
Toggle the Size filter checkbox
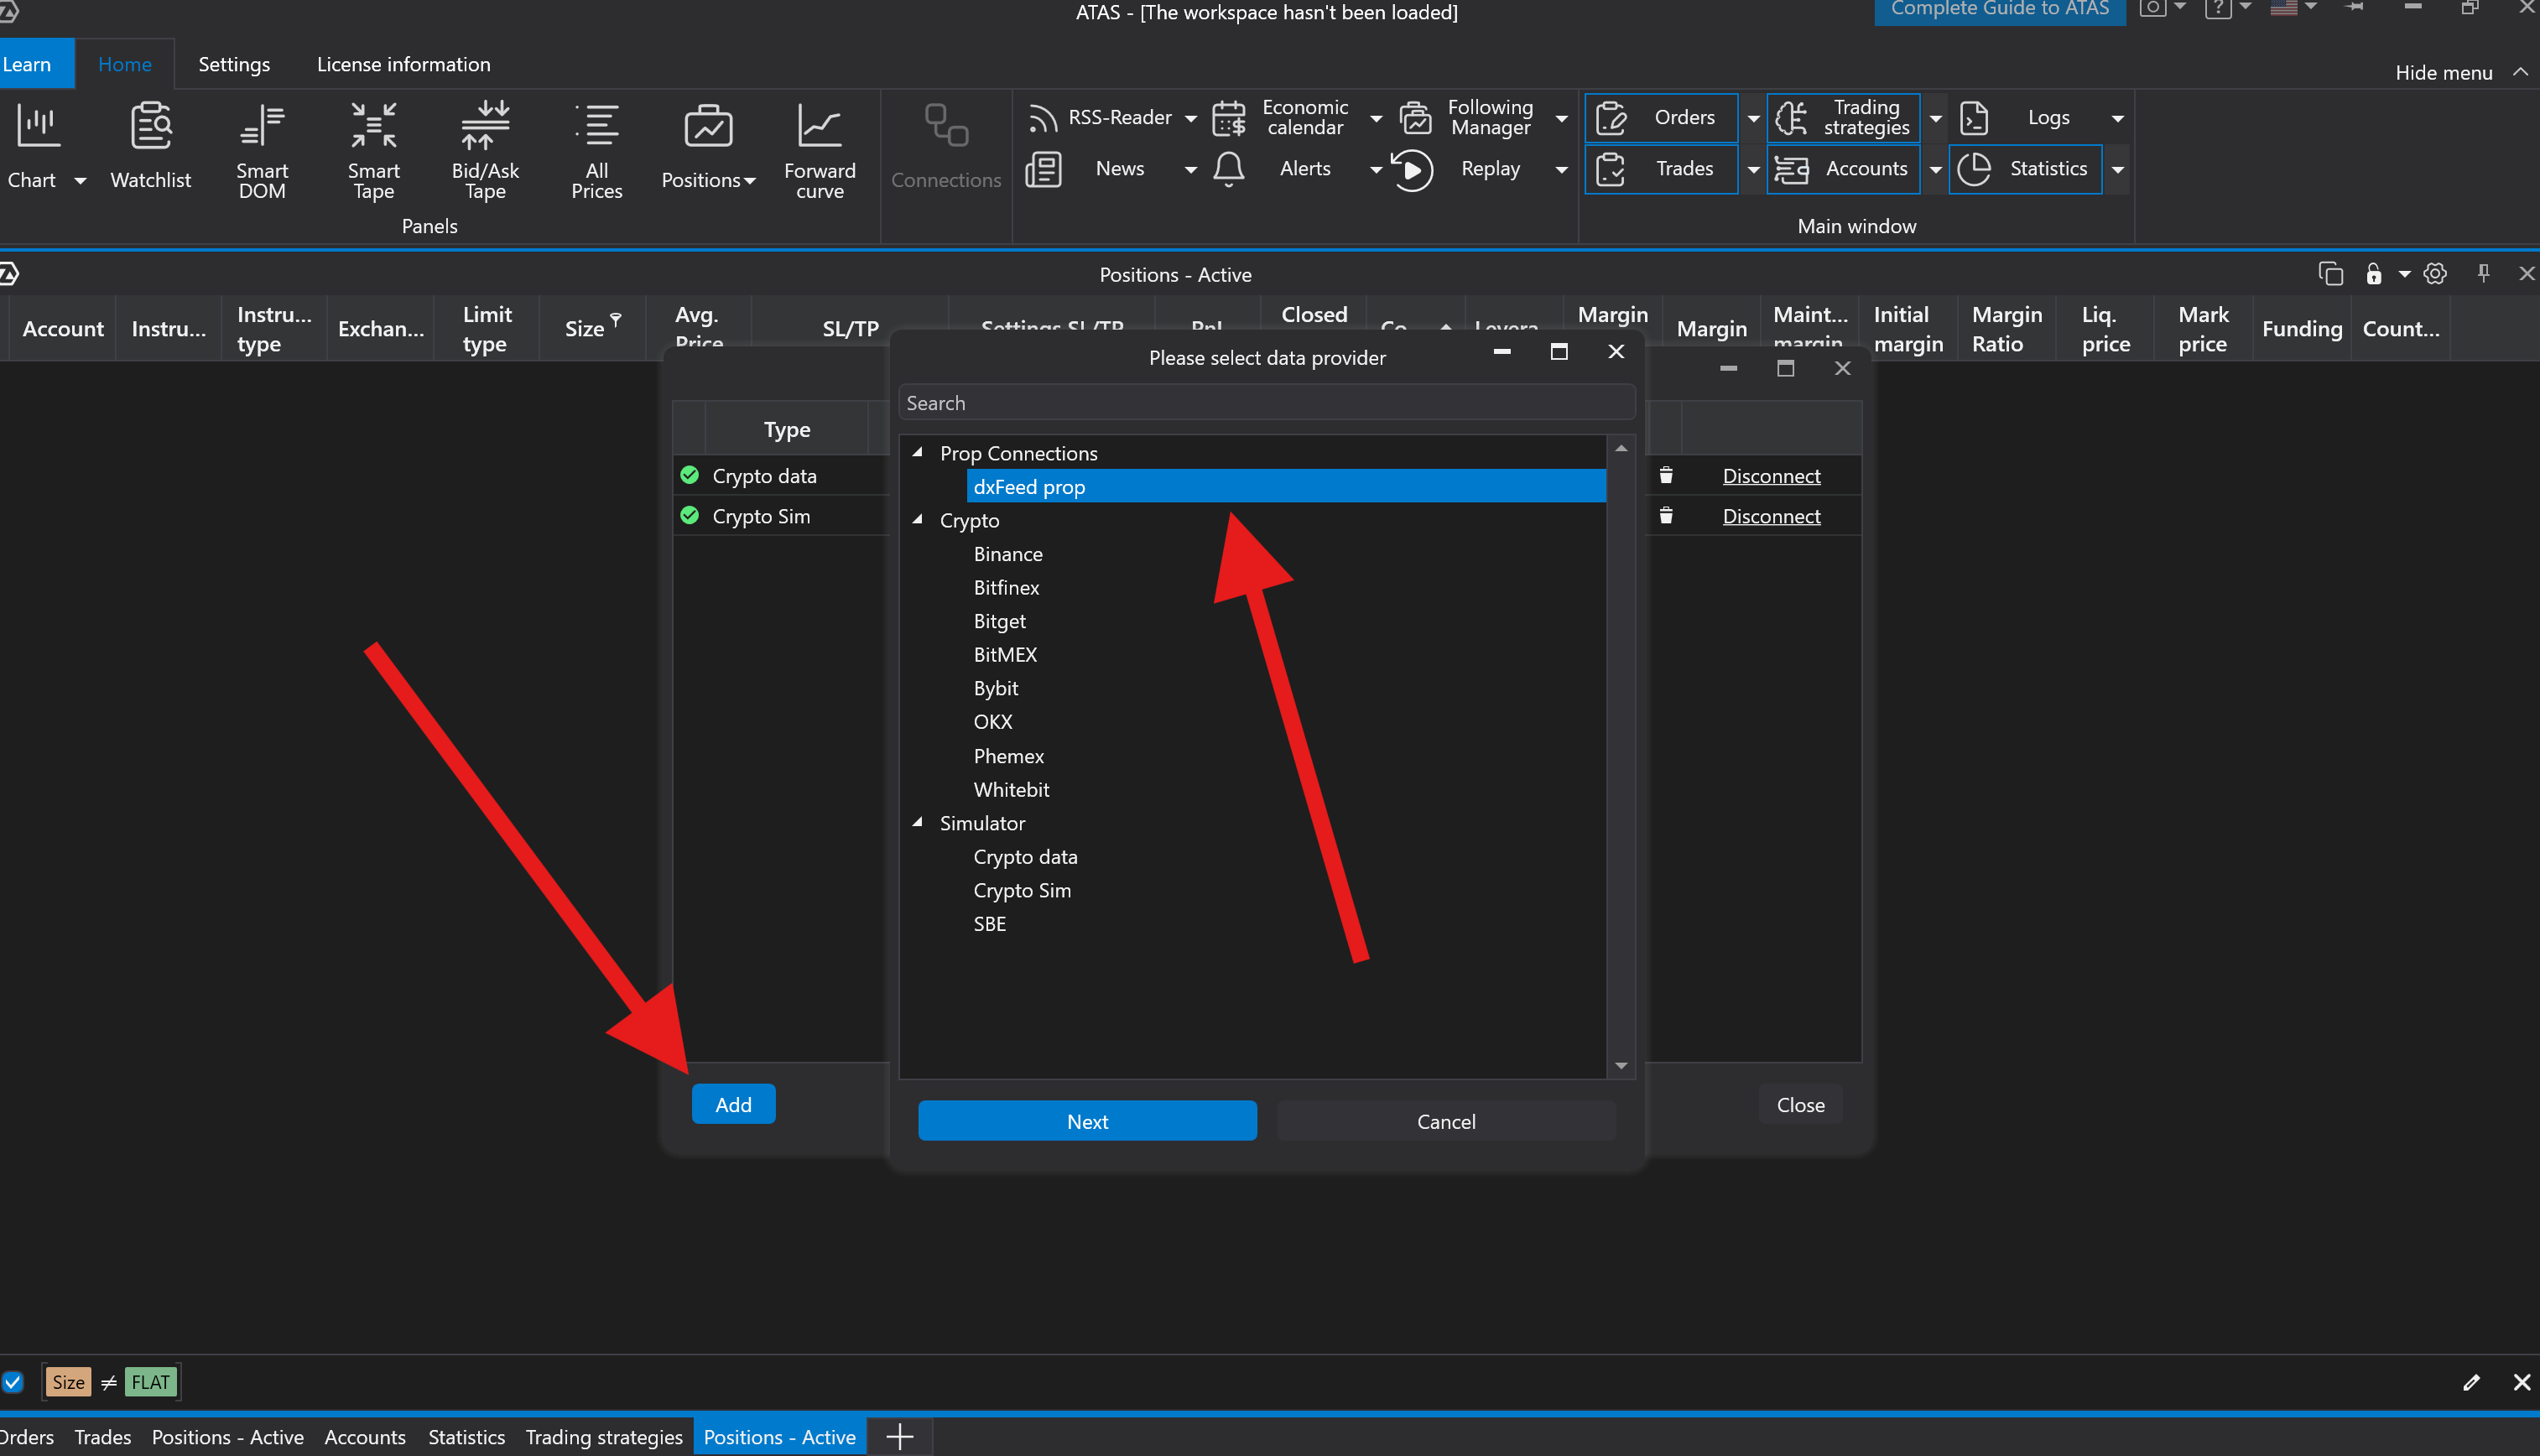(13, 1382)
